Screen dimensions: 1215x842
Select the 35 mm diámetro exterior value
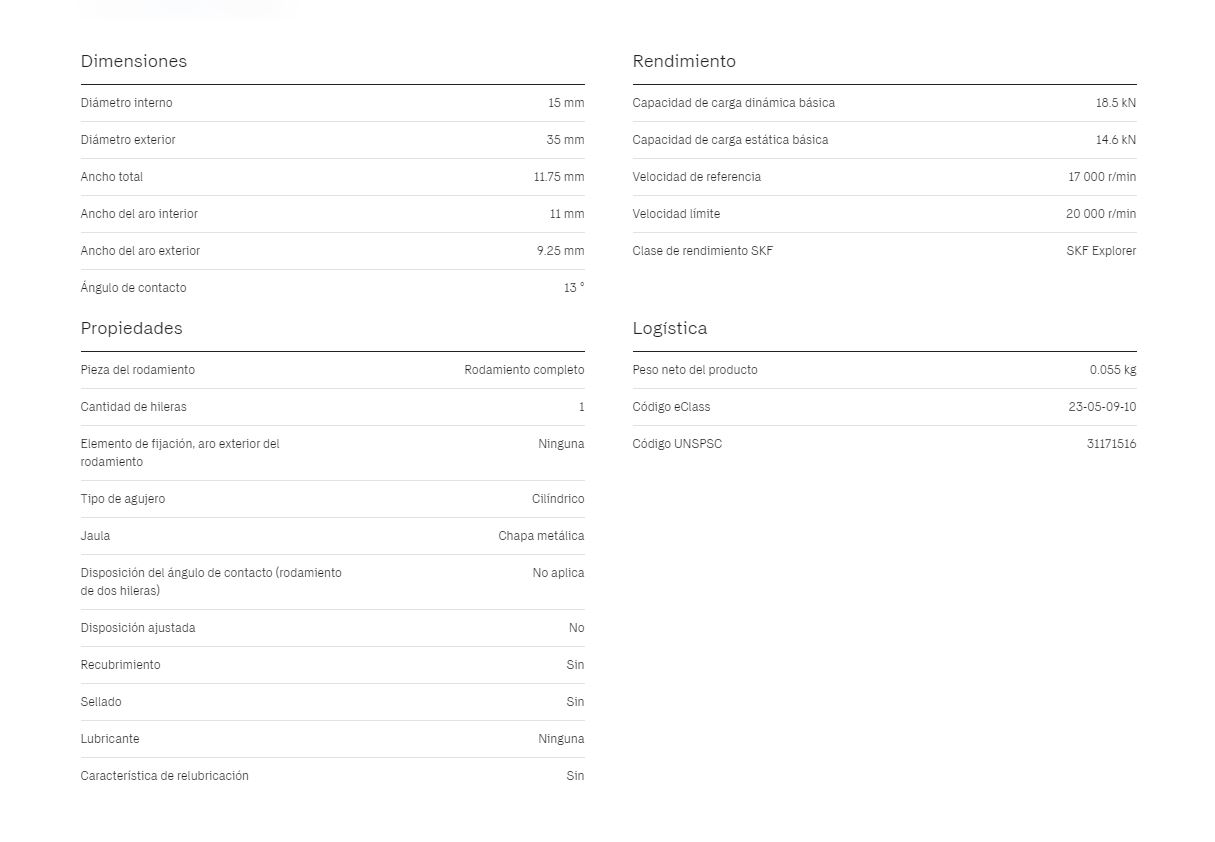point(565,140)
